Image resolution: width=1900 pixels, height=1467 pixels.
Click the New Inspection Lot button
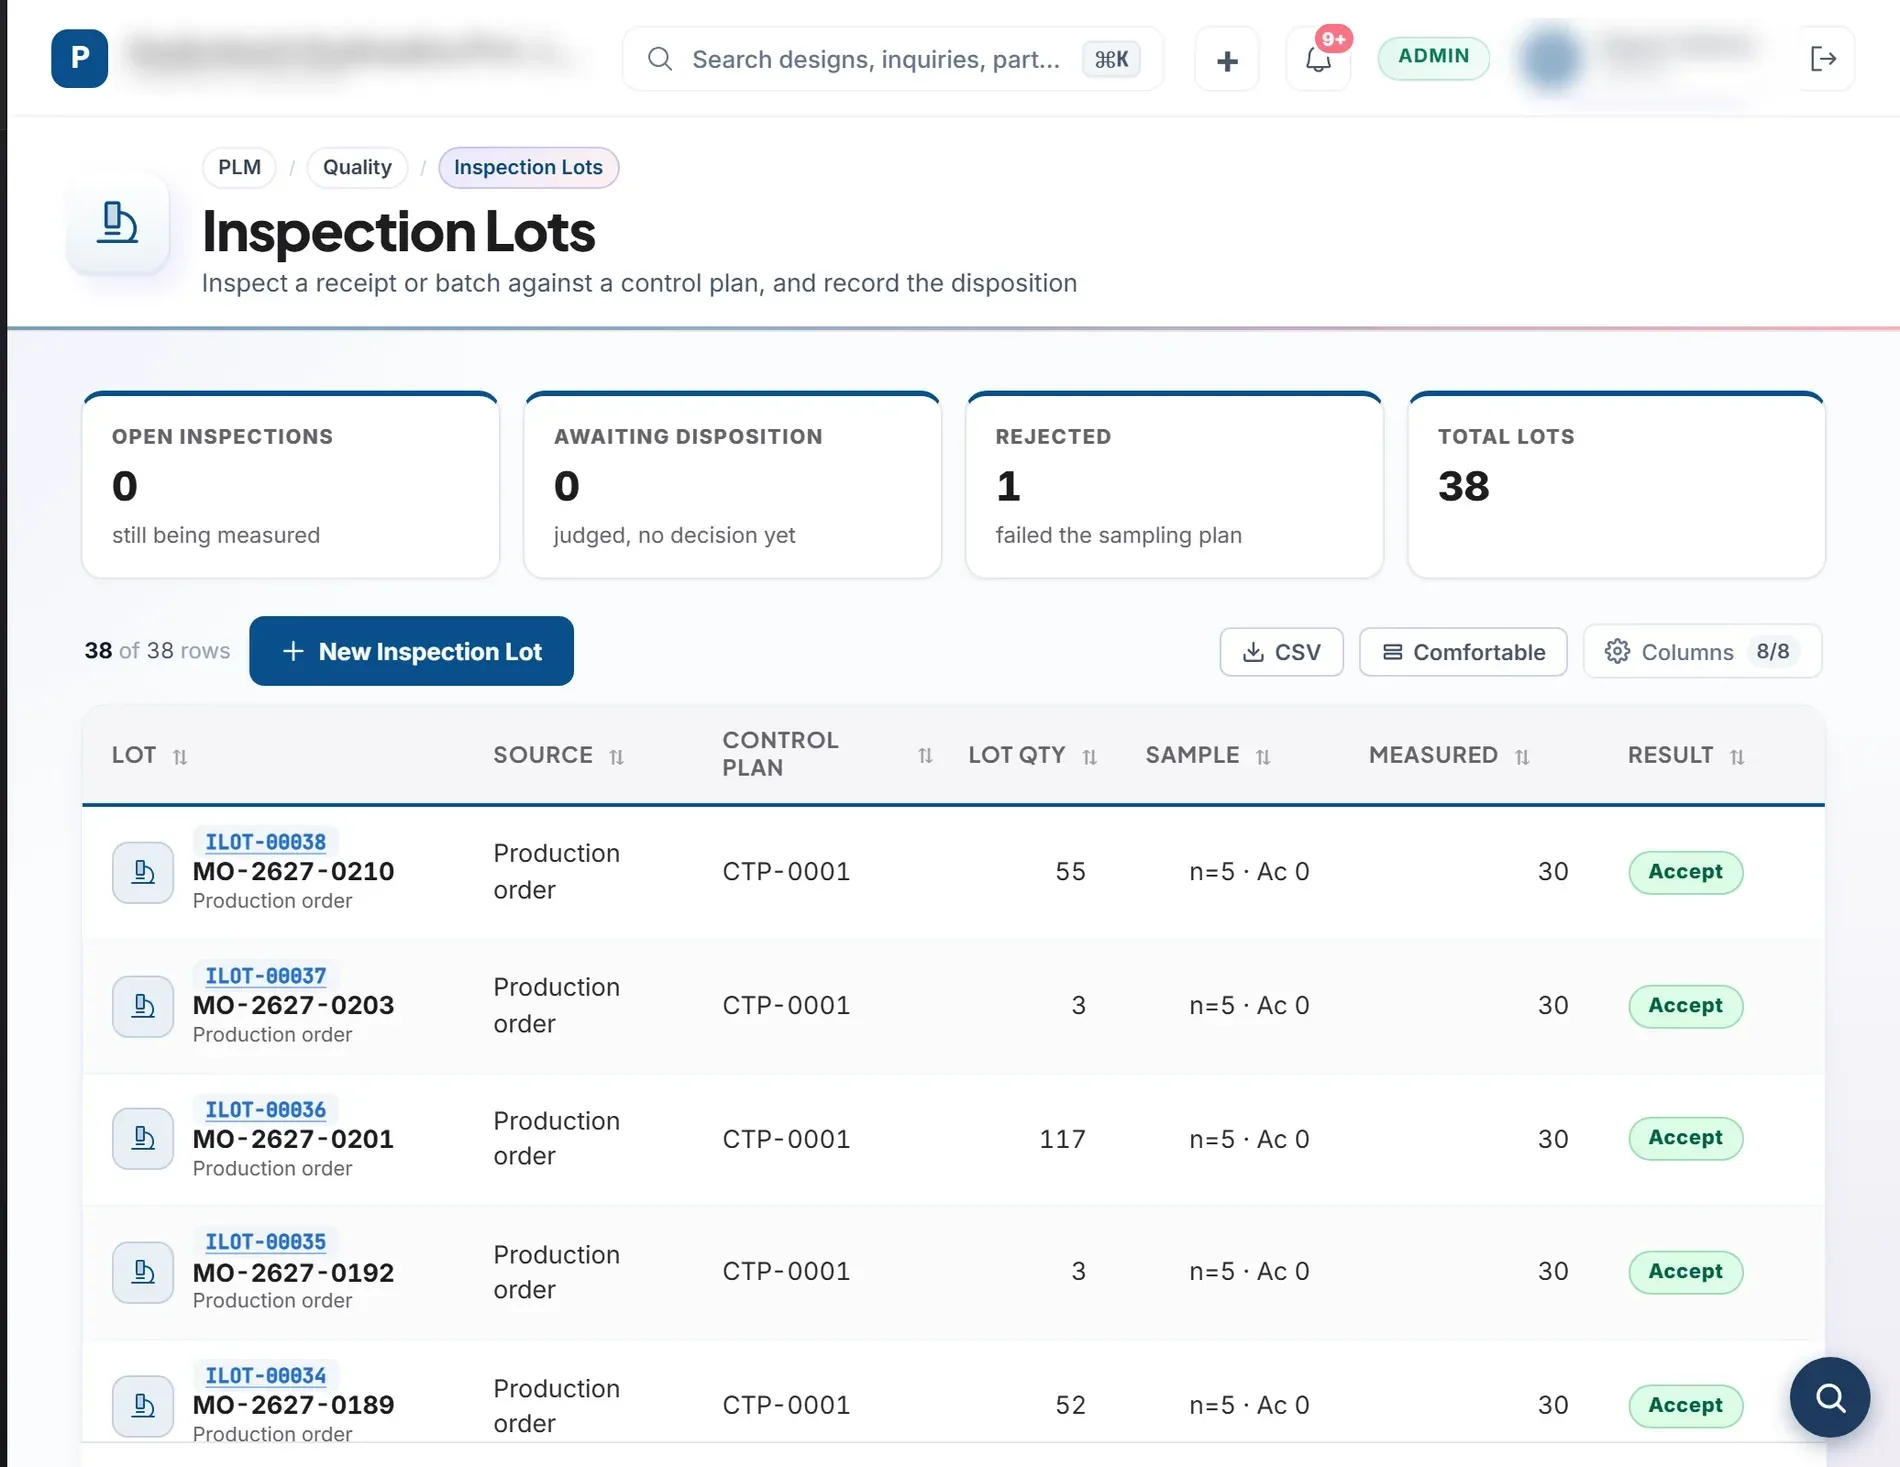pos(411,651)
